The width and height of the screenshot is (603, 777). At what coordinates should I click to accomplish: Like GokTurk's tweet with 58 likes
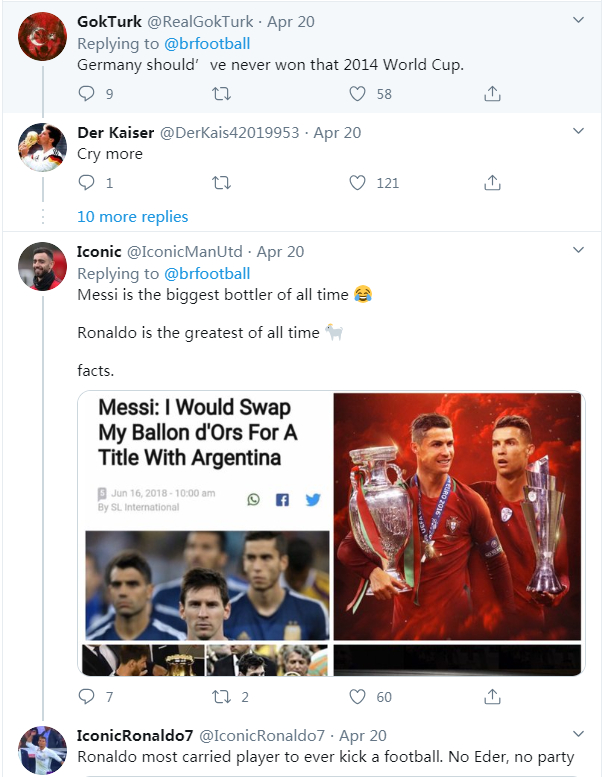point(358,94)
